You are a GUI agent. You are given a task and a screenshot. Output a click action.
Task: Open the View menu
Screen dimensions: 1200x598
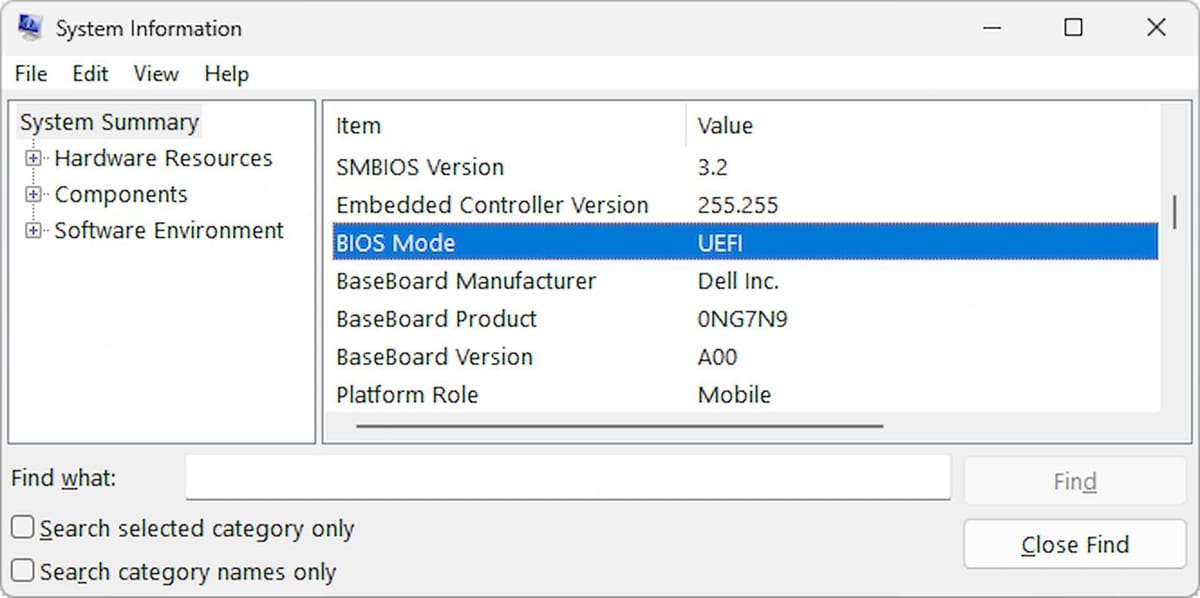pyautogui.click(x=155, y=73)
